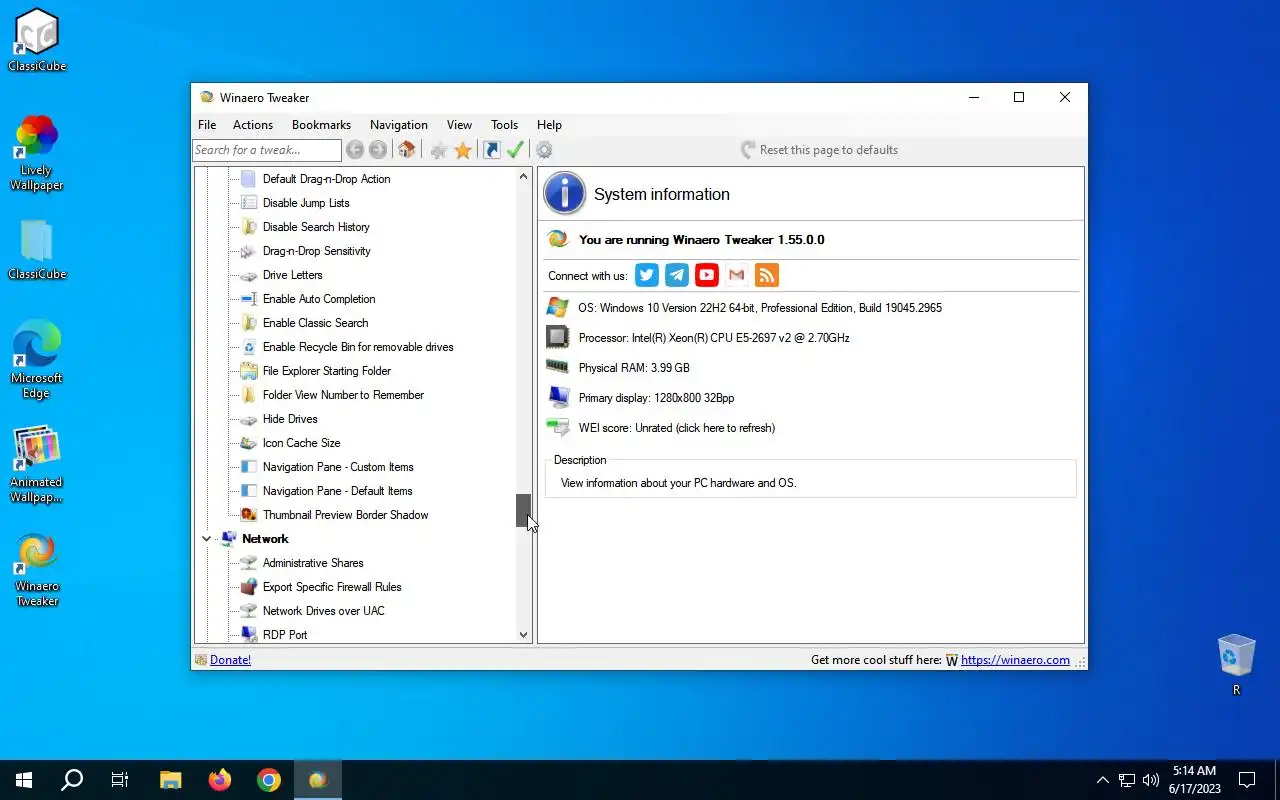
Task: Open Winaero YouTube icon
Action: (x=707, y=275)
